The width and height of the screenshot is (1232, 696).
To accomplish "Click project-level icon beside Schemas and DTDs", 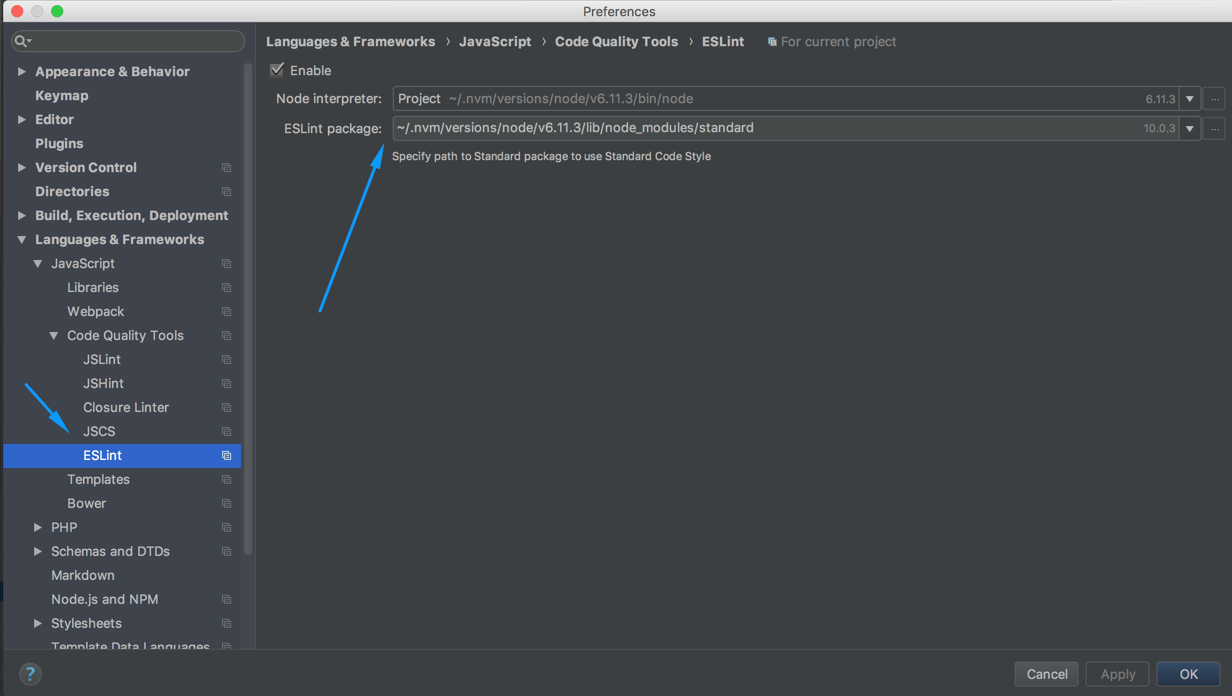I will pos(226,552).
